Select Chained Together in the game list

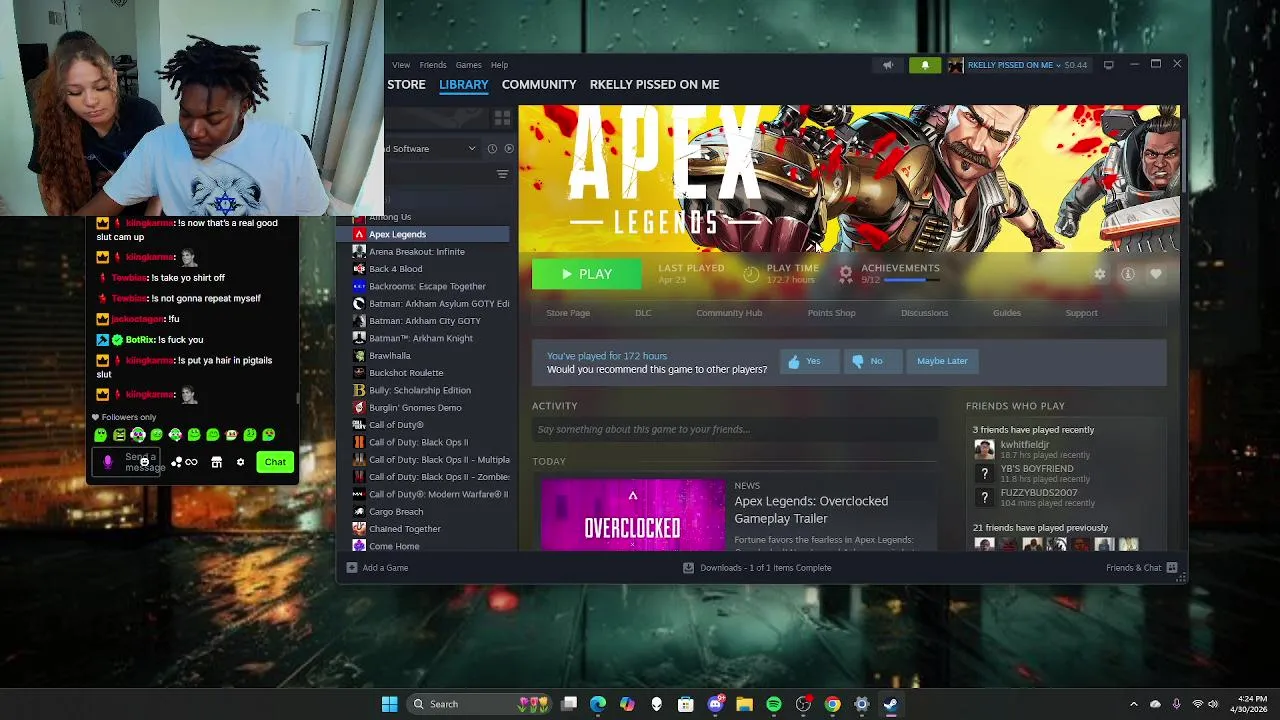pos(431,529)
